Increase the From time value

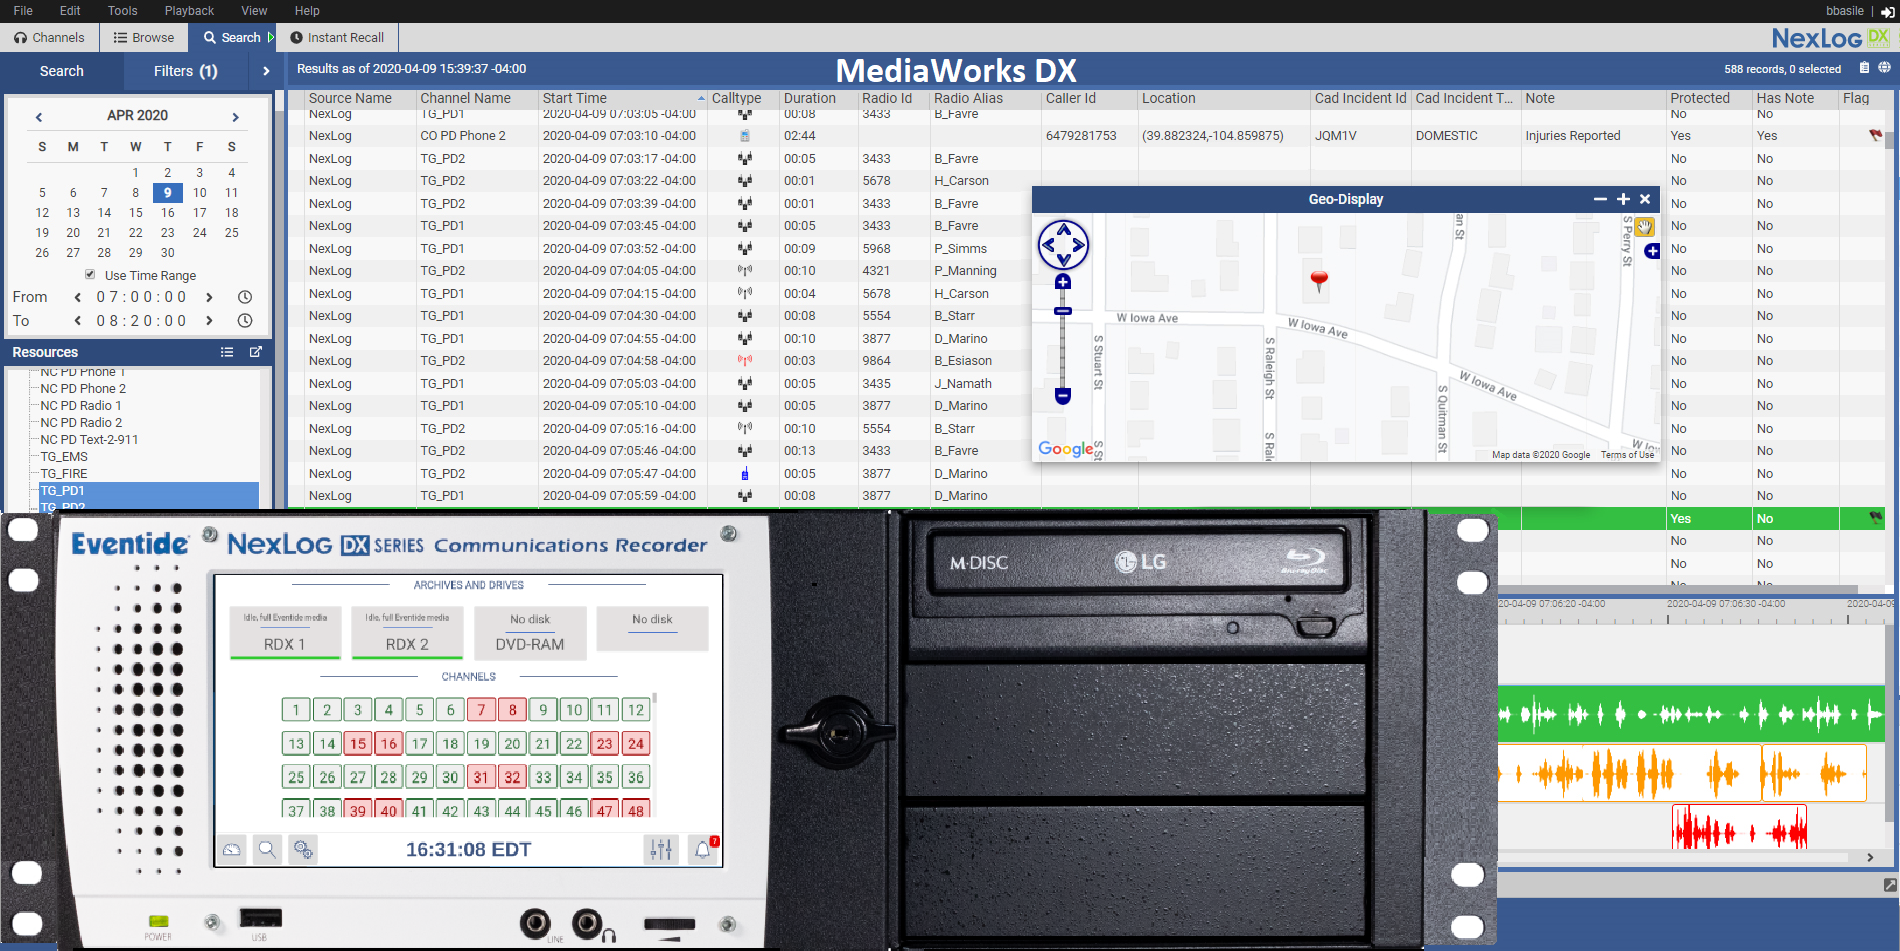[209, 297]
